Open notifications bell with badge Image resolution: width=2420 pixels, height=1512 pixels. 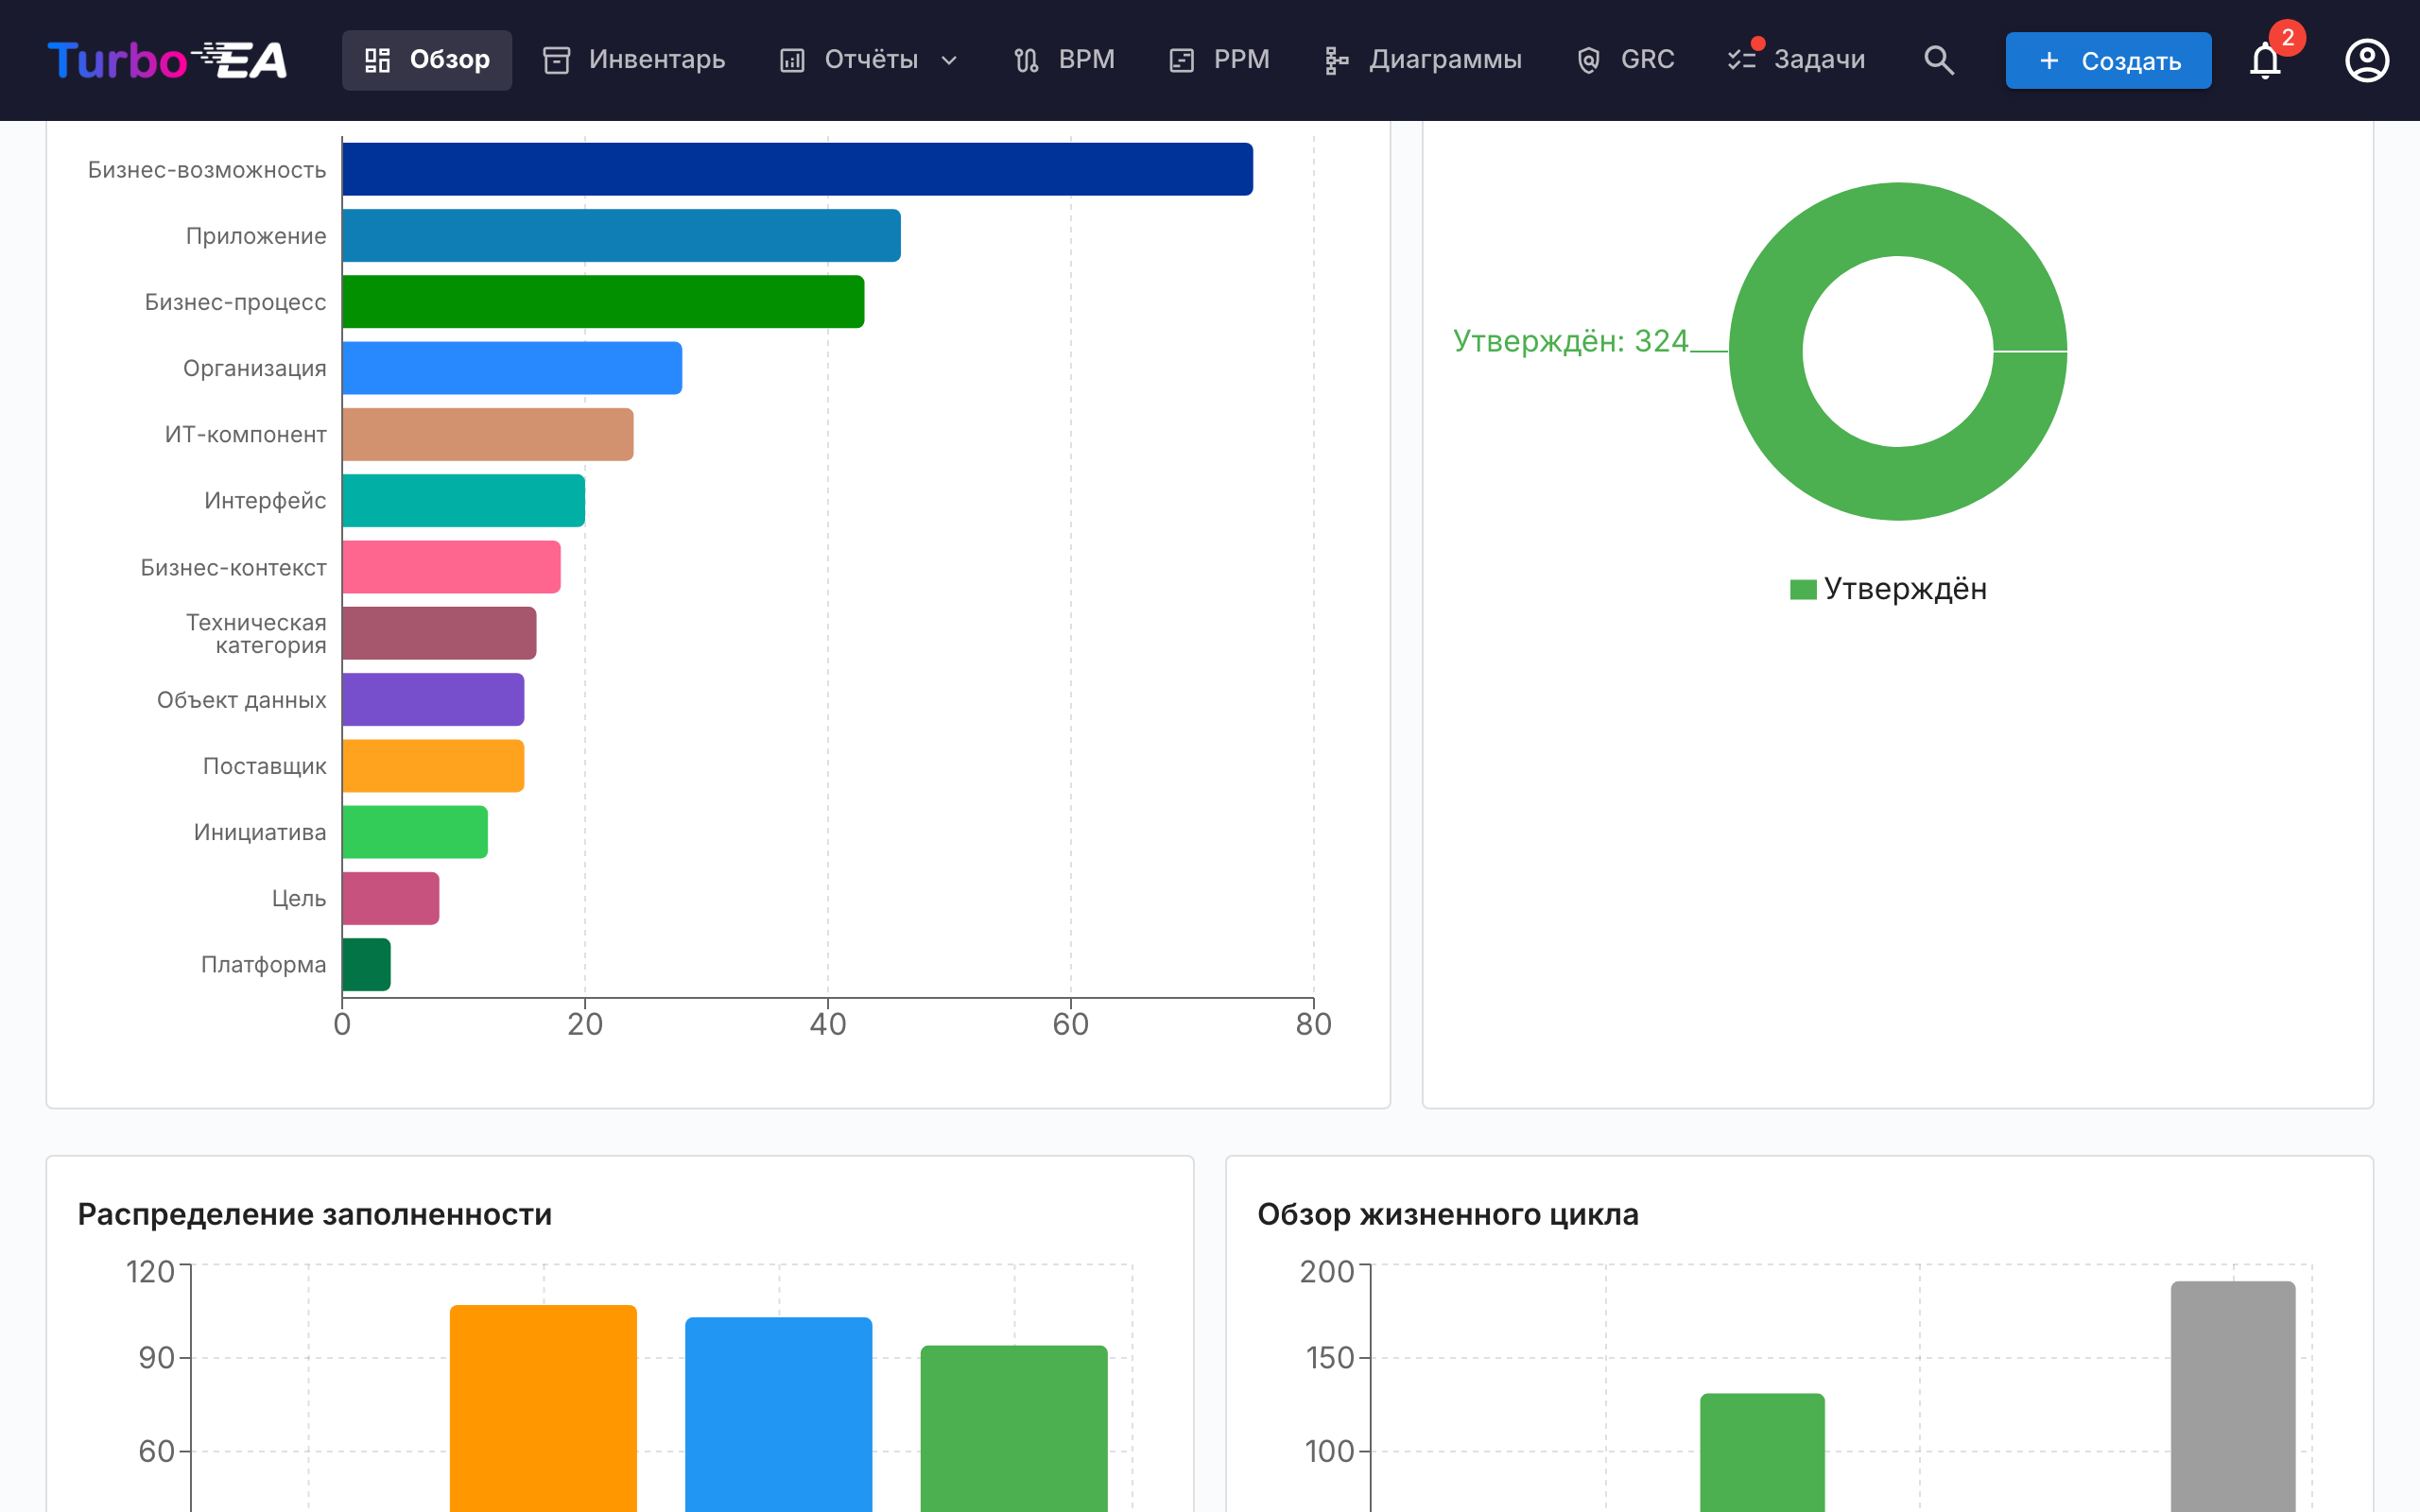coord(2265,60)
